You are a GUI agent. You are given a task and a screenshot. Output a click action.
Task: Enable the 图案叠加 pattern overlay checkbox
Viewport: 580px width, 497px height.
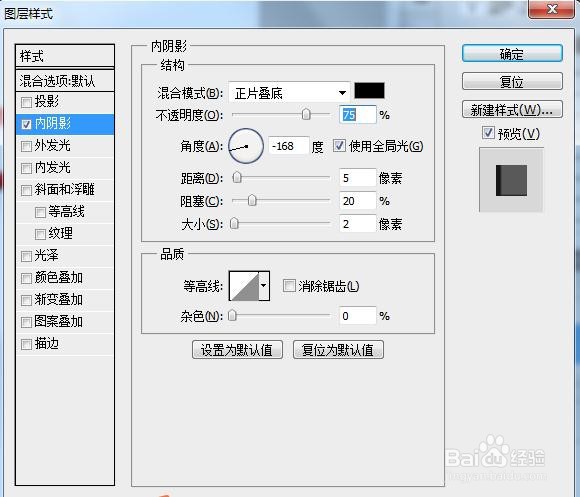(x=26, y=322)
